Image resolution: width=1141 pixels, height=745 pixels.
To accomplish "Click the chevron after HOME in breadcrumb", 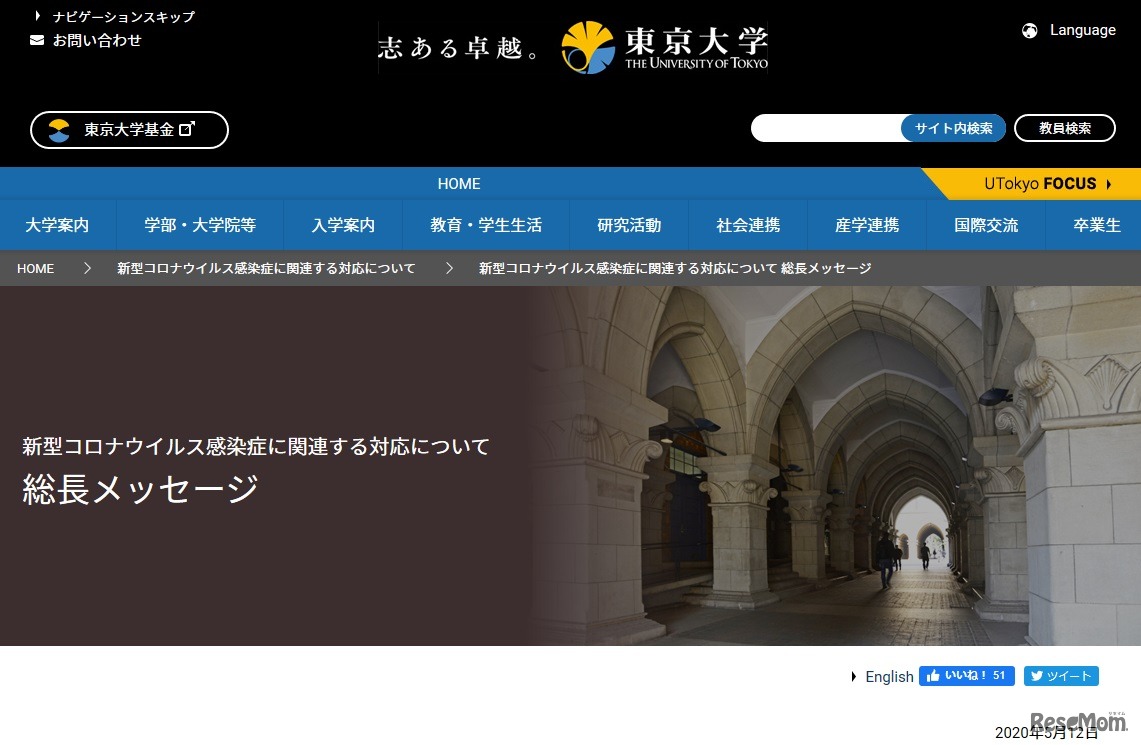I will [87, 268].
